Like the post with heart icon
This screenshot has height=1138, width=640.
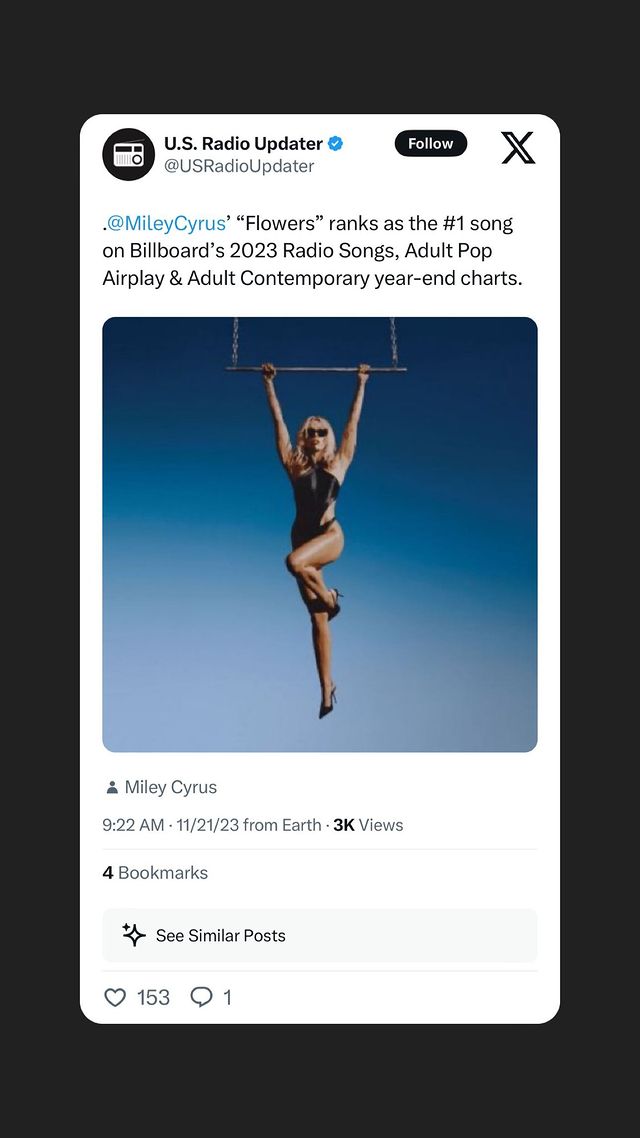point(115,997)
